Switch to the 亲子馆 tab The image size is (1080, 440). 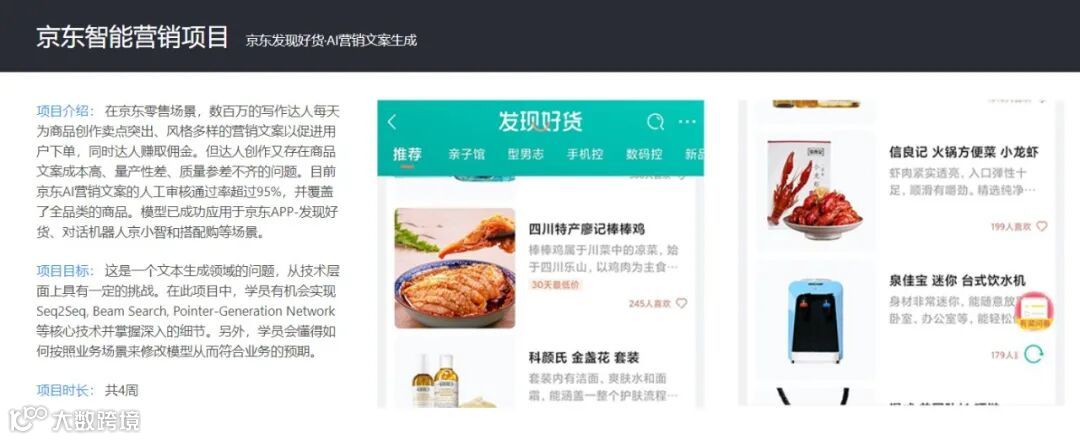pyautogui.click(x=466, y=154)
